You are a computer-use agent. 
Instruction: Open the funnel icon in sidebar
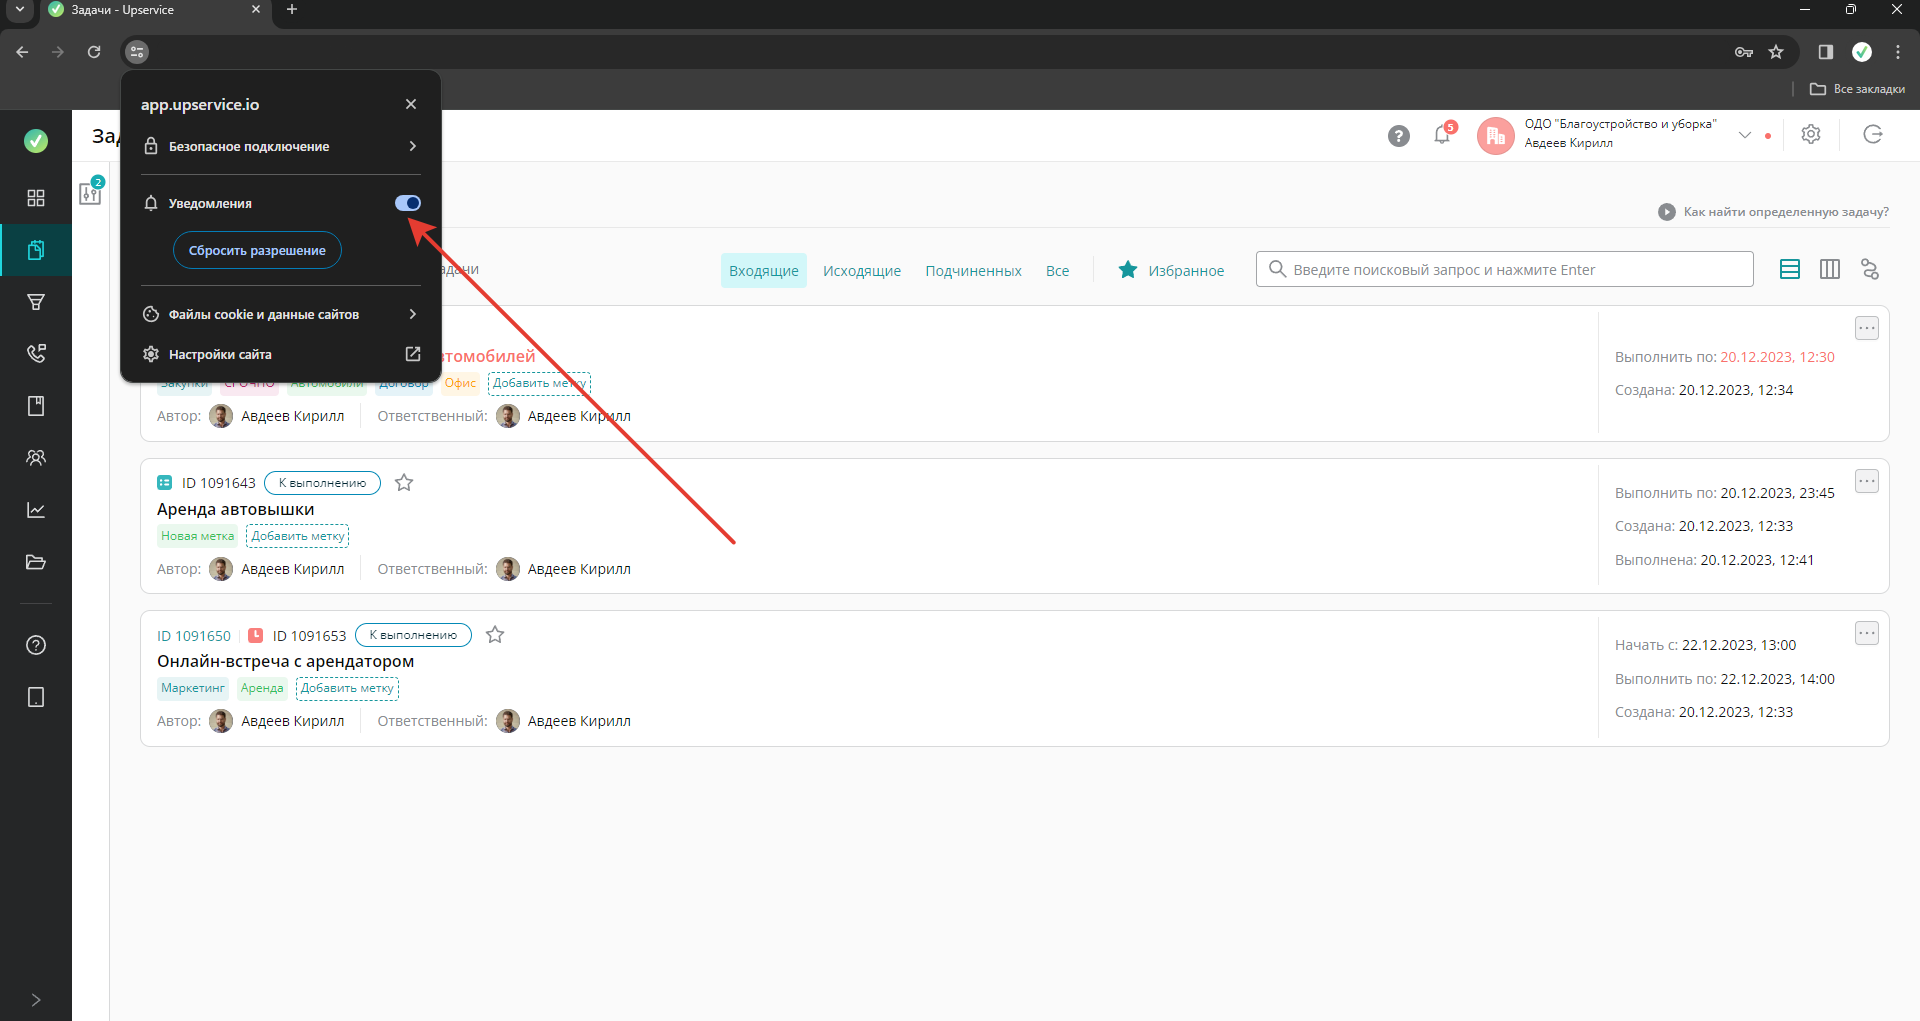[x=36, y=302]
